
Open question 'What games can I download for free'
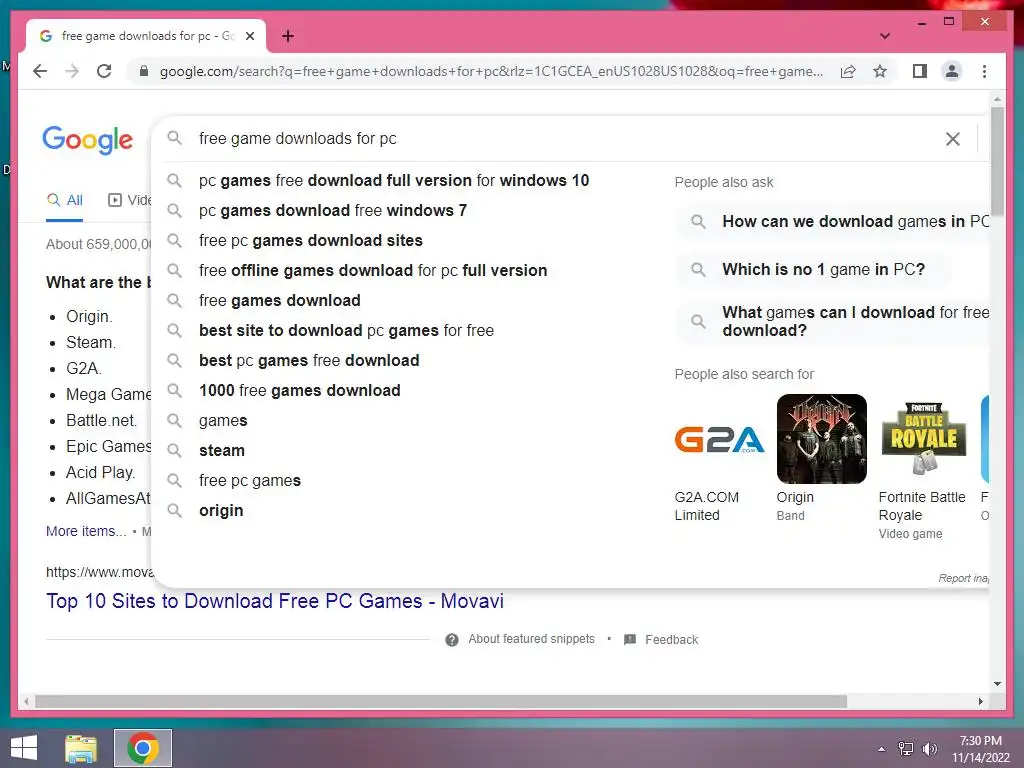(833, 321)
